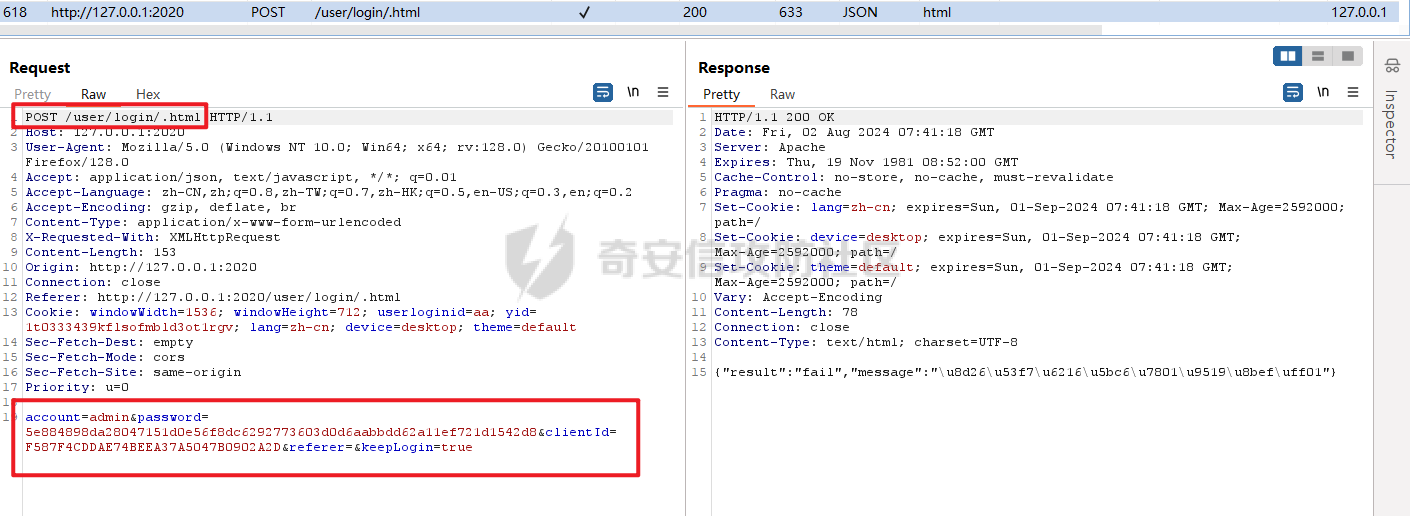Select history row number 618
This screenshot has width=1410, height=516.
15,12
